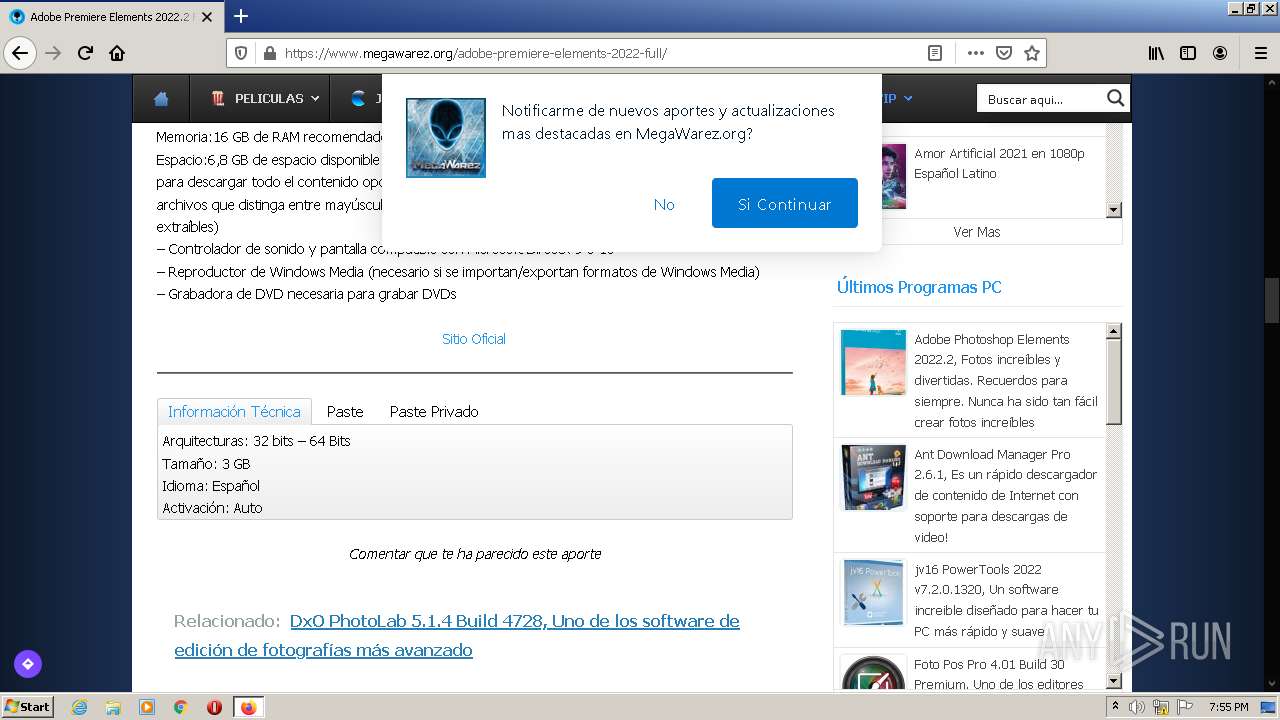Toggle reader view in the address bar
Image resolution: width=1280 pixels, height=720 pixels.
[935, 53]
